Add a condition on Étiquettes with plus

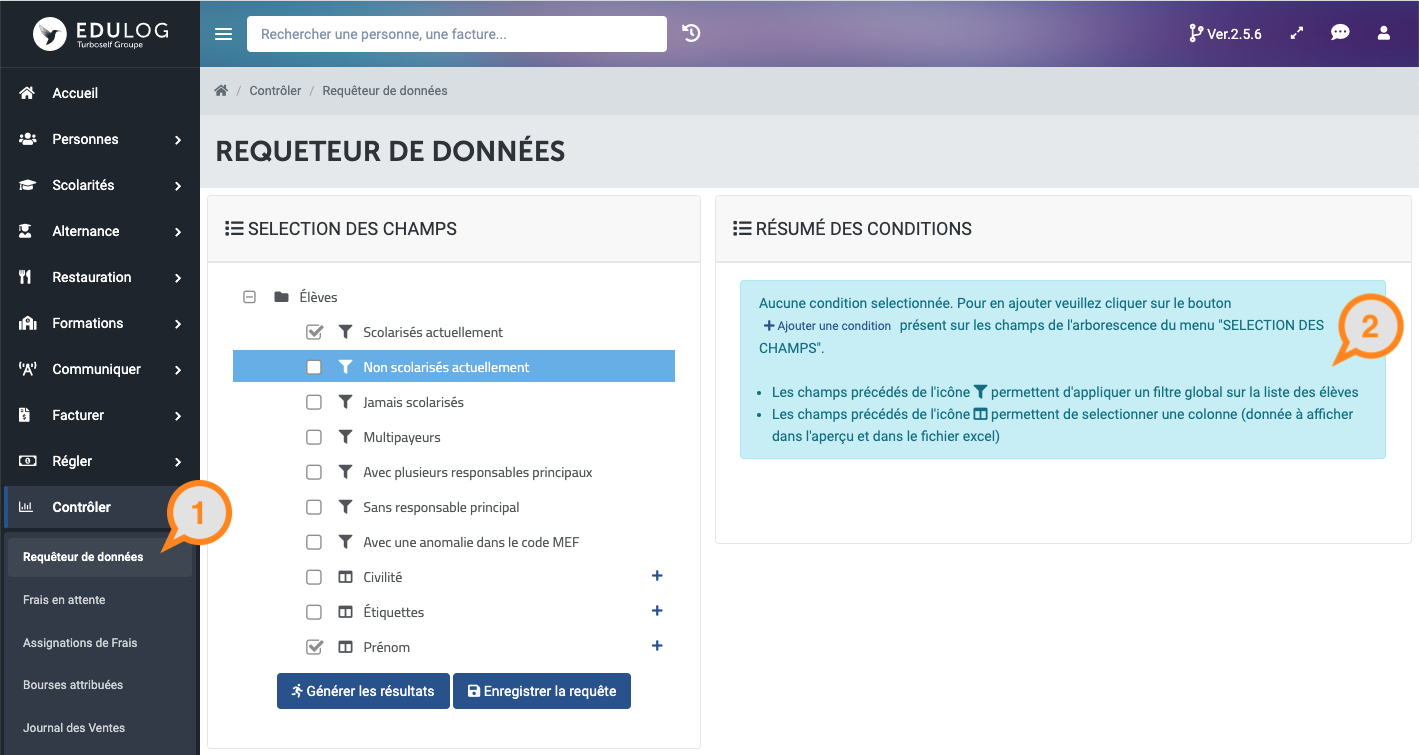click(657, 611)
